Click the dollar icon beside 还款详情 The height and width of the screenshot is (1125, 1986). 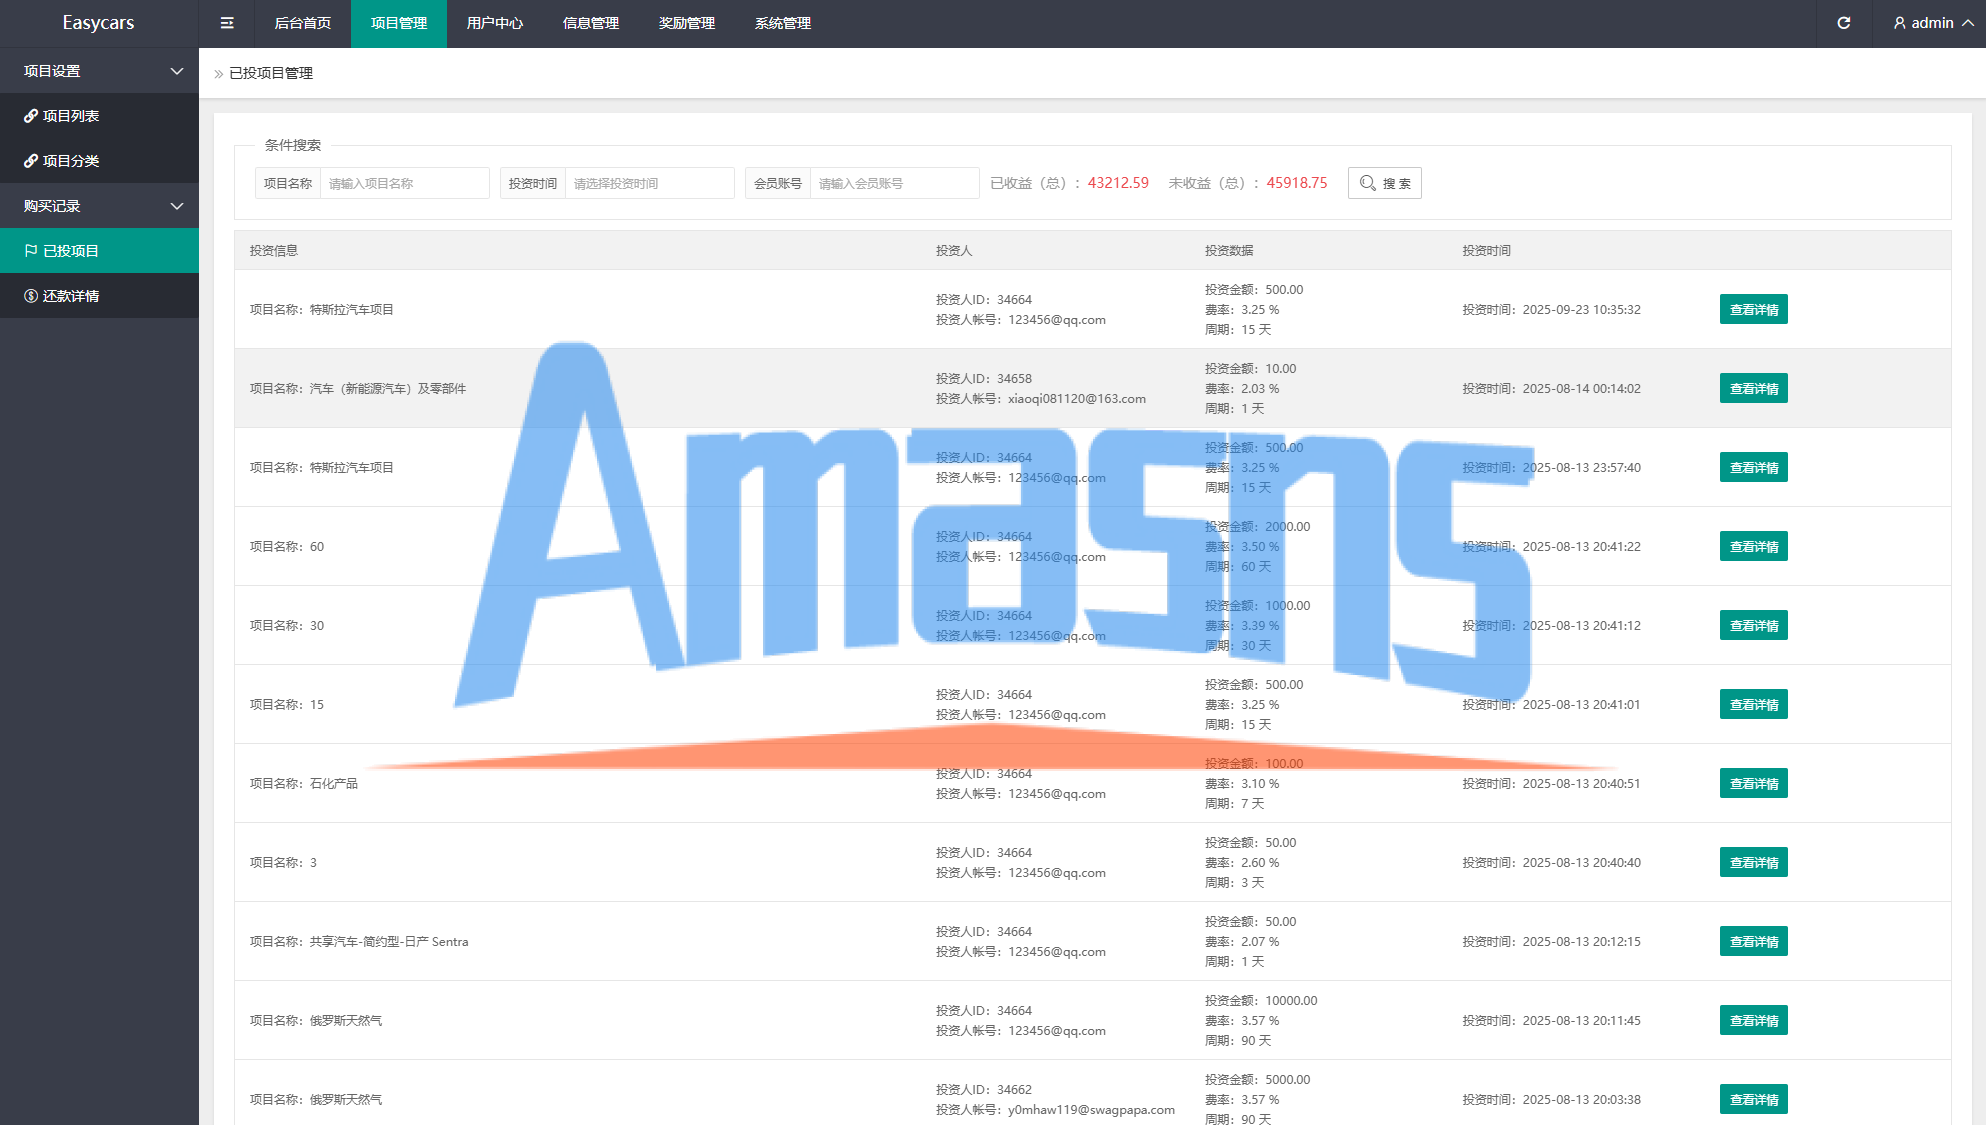[x=31, y=296]
